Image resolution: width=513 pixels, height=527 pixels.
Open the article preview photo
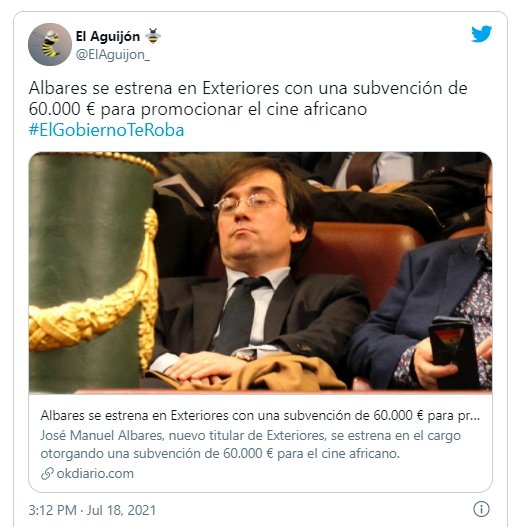point(260,273)
